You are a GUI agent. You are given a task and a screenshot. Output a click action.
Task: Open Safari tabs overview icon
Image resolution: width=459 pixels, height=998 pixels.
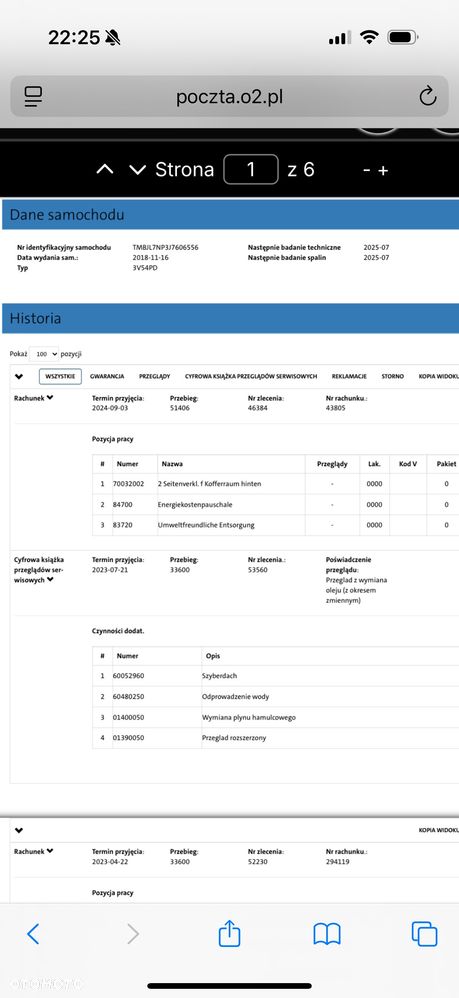click(x=425, y=934)
